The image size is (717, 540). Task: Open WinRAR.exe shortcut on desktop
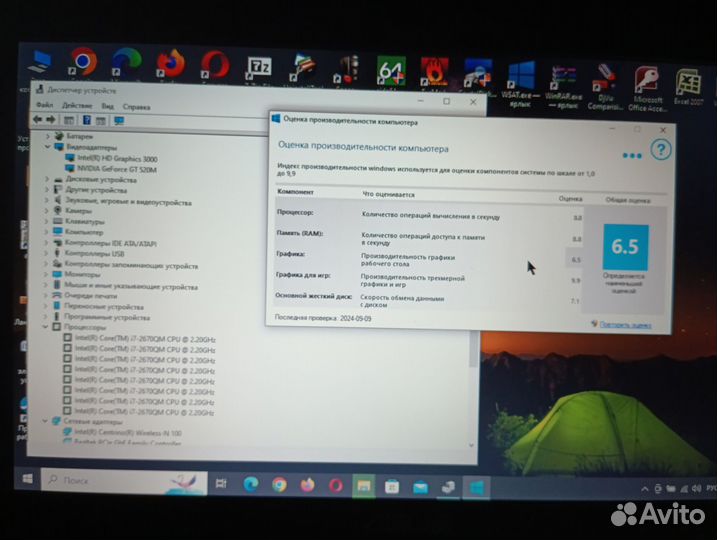(564, 87)
